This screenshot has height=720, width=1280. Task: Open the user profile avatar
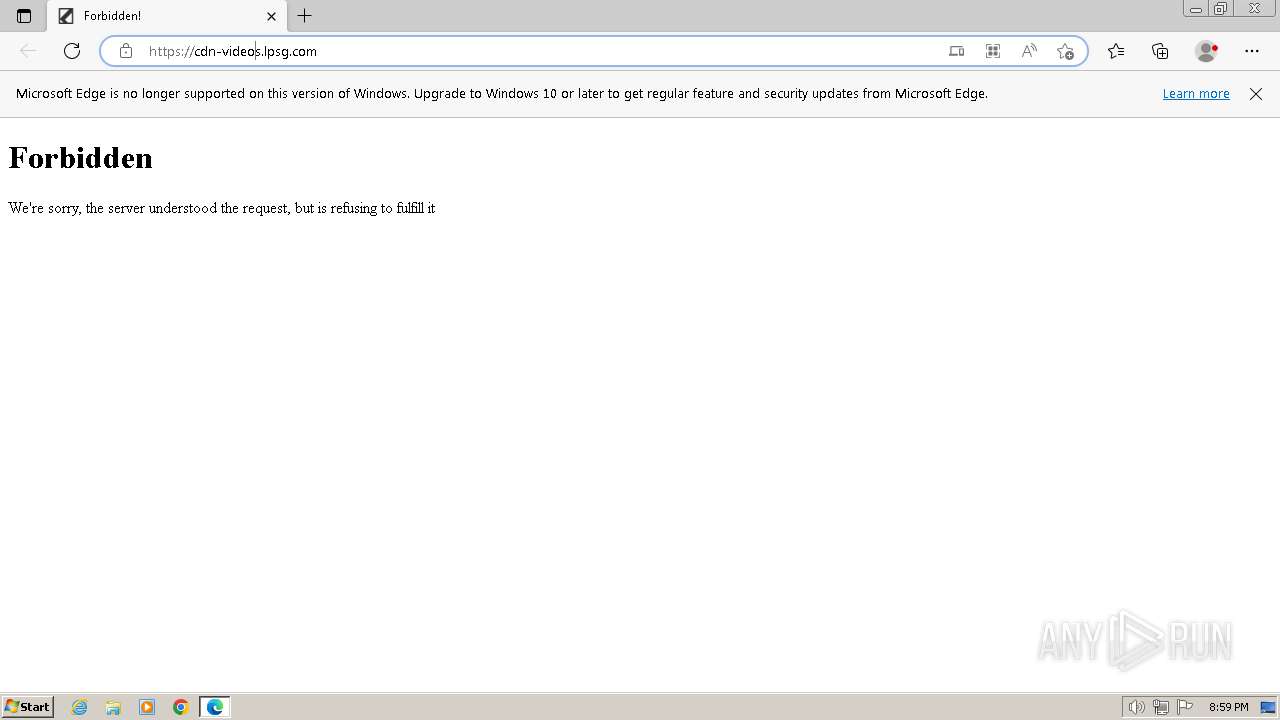tap(1207, 51)
